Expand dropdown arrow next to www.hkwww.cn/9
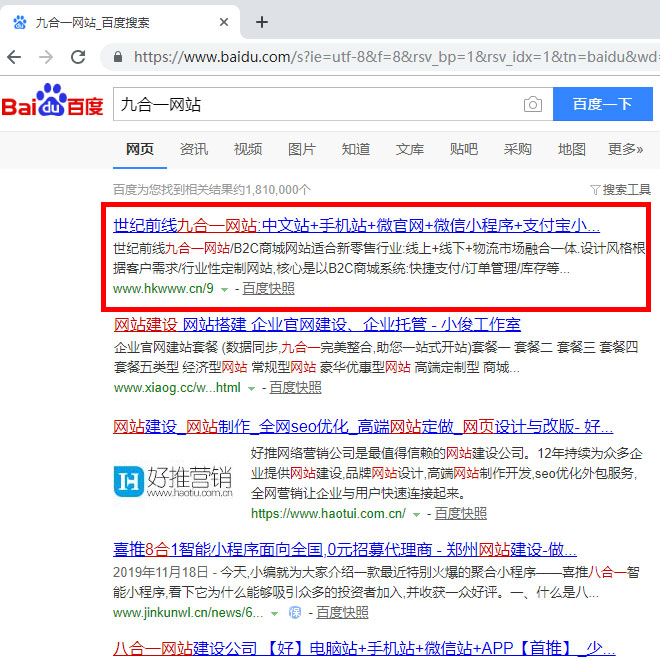 (225, 290)
